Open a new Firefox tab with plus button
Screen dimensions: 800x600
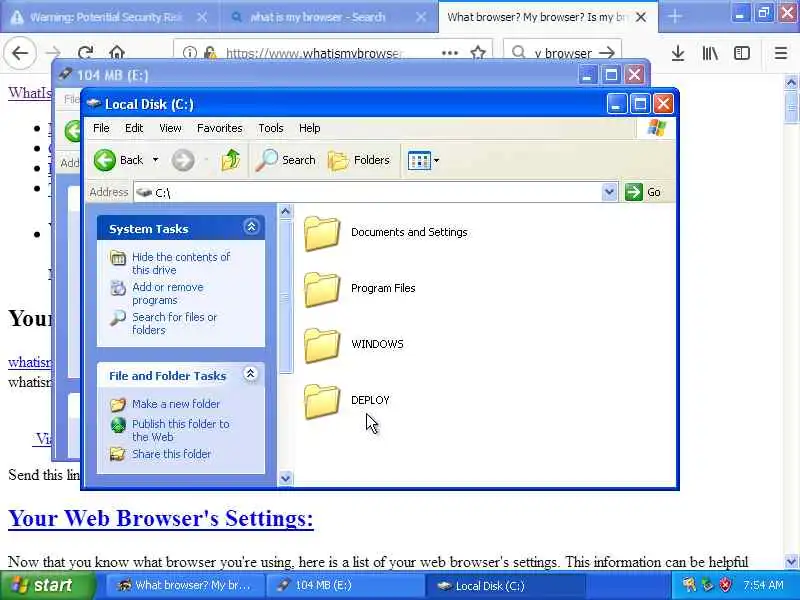tap(675, 17)
